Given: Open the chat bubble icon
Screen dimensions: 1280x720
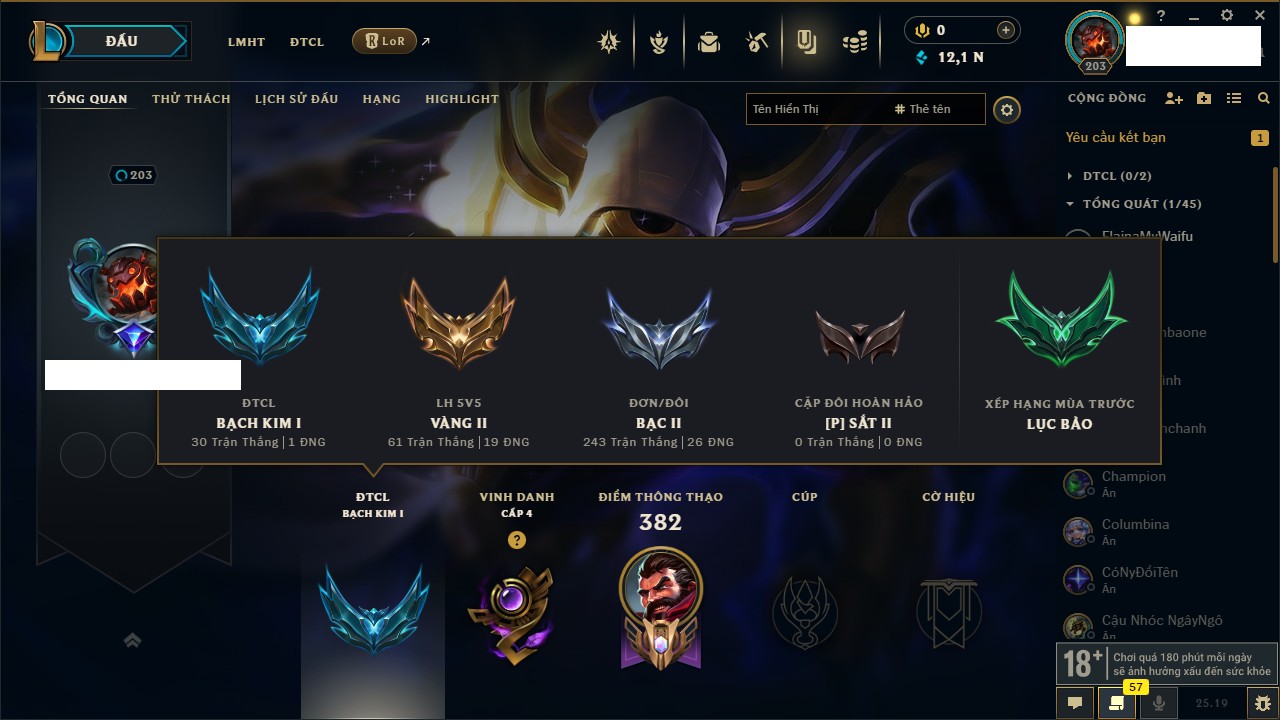Looking at the screenshot, I should coord(1075,703).
